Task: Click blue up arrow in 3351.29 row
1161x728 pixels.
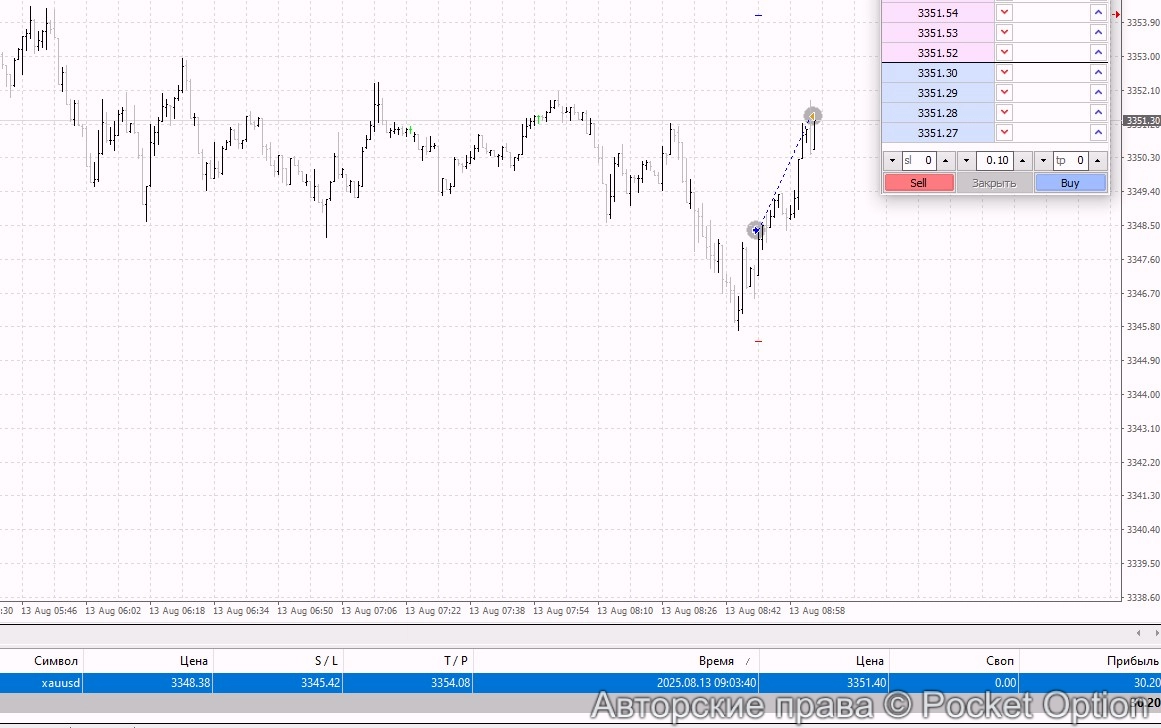Action: [x=1098, y=93]
